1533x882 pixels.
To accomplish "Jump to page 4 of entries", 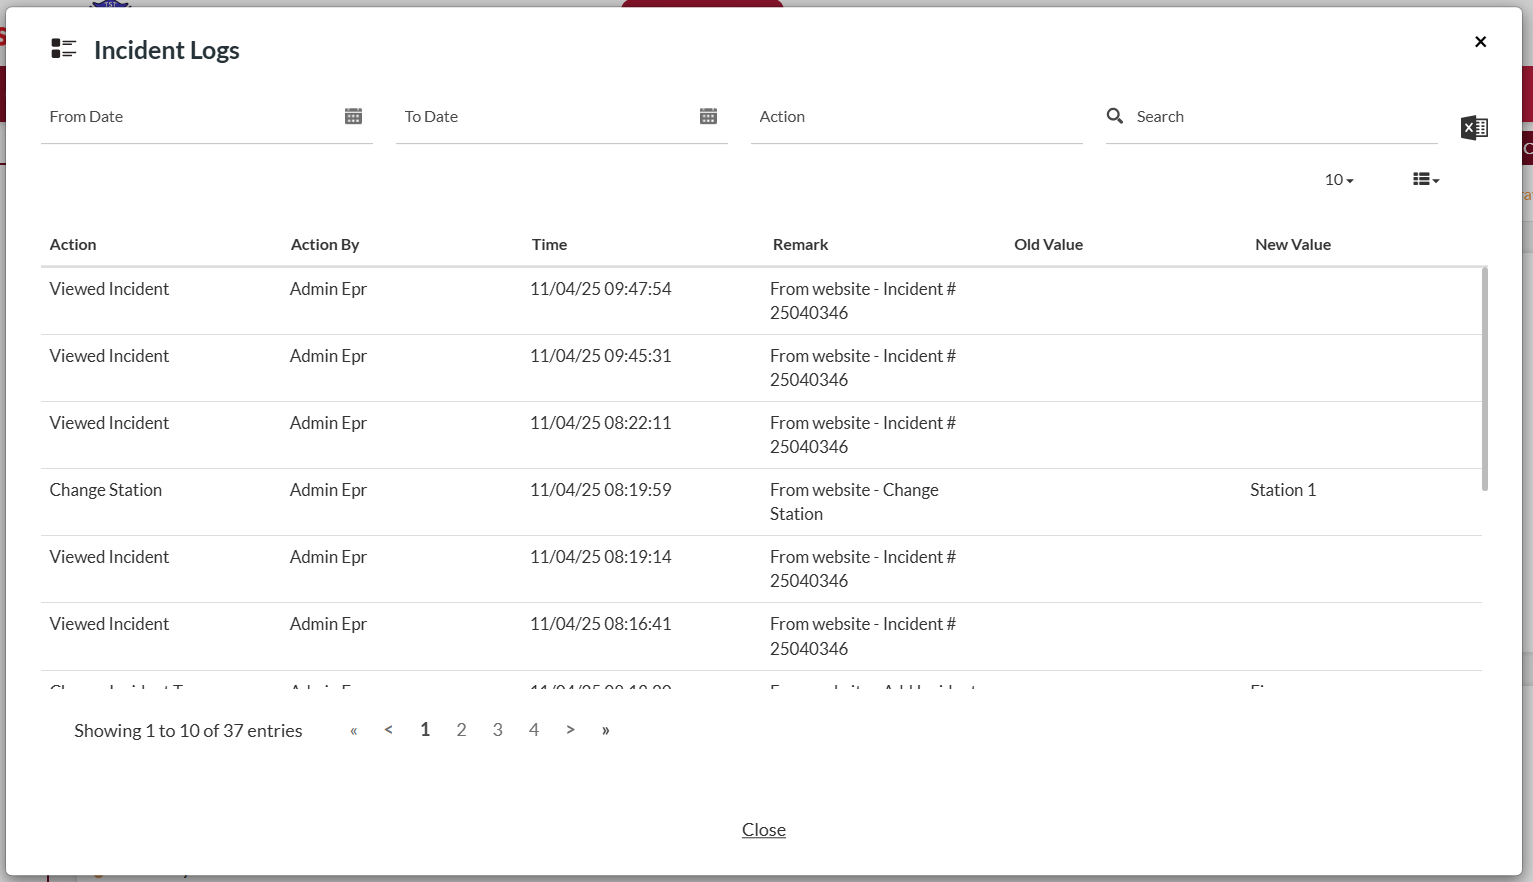I will (x=534, y=730).
